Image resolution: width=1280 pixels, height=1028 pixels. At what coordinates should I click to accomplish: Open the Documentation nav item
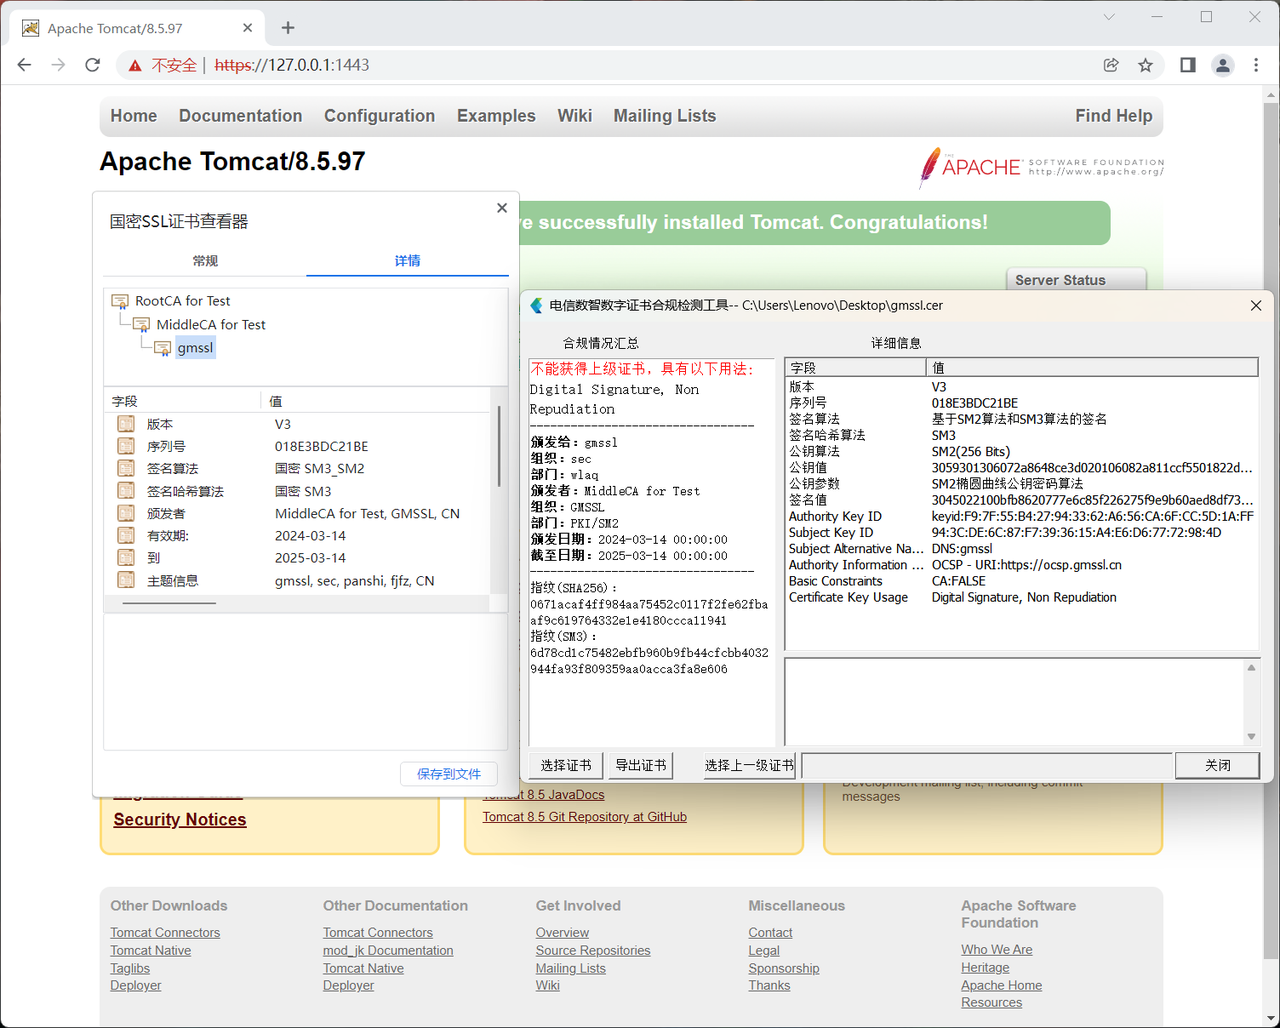[x=241, y=116]
